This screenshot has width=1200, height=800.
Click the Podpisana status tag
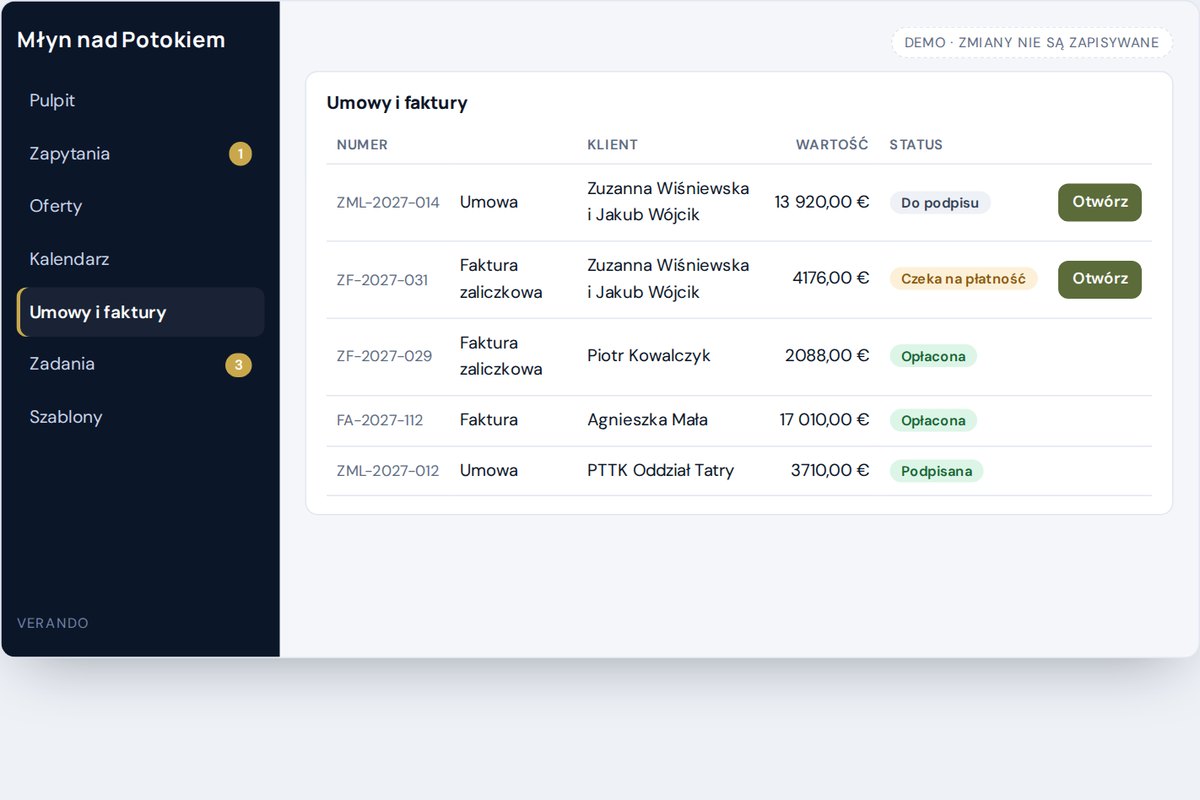pyautogui.click(x=936, y=471)
